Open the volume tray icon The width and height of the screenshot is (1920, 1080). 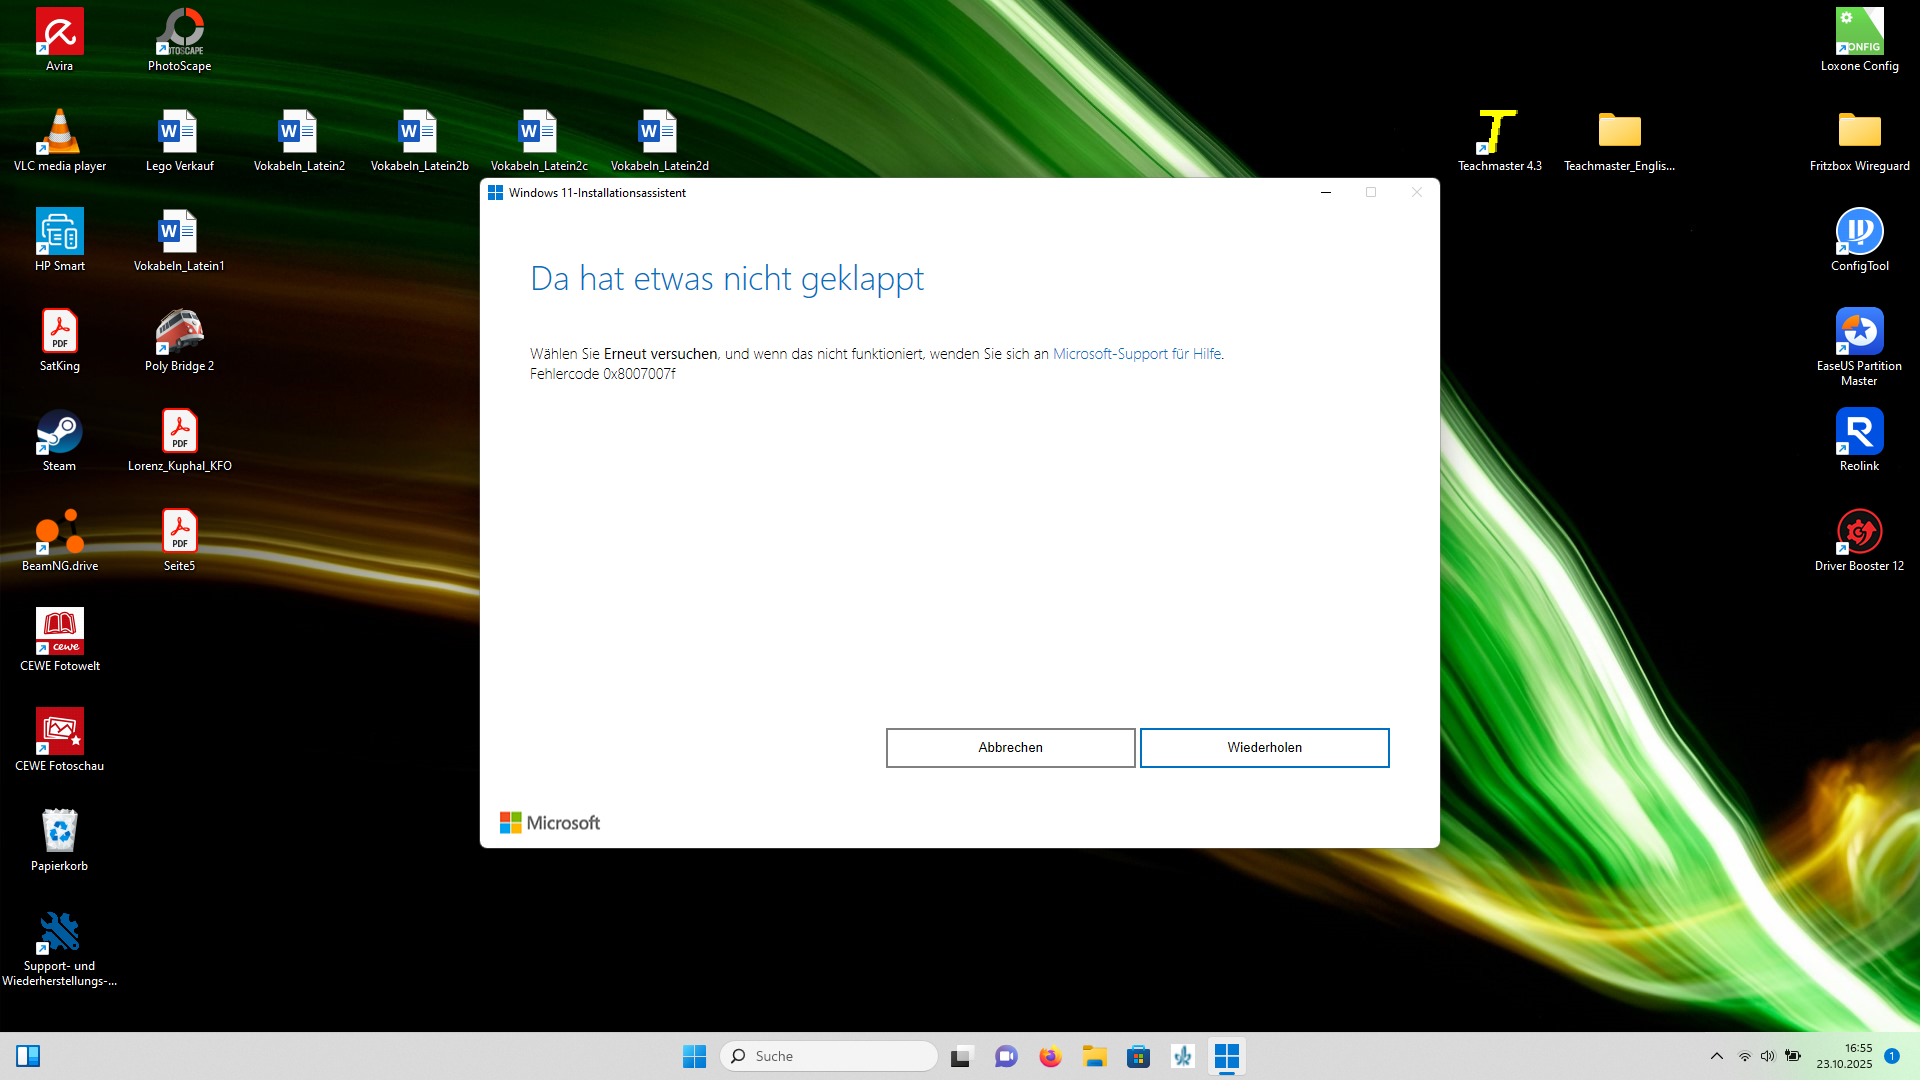pos(1768,1056)
